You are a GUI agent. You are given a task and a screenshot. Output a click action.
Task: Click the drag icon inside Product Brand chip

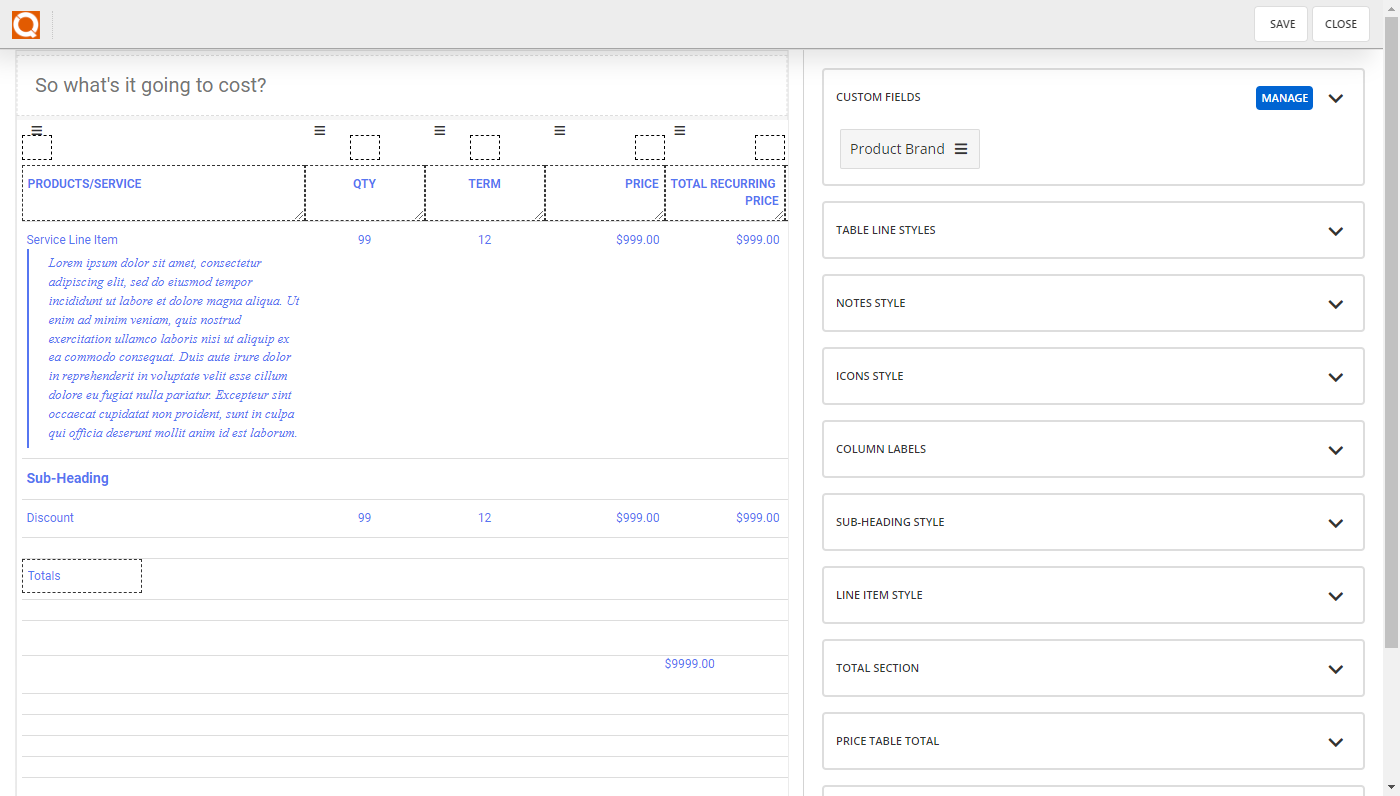(x=961, y=148)
